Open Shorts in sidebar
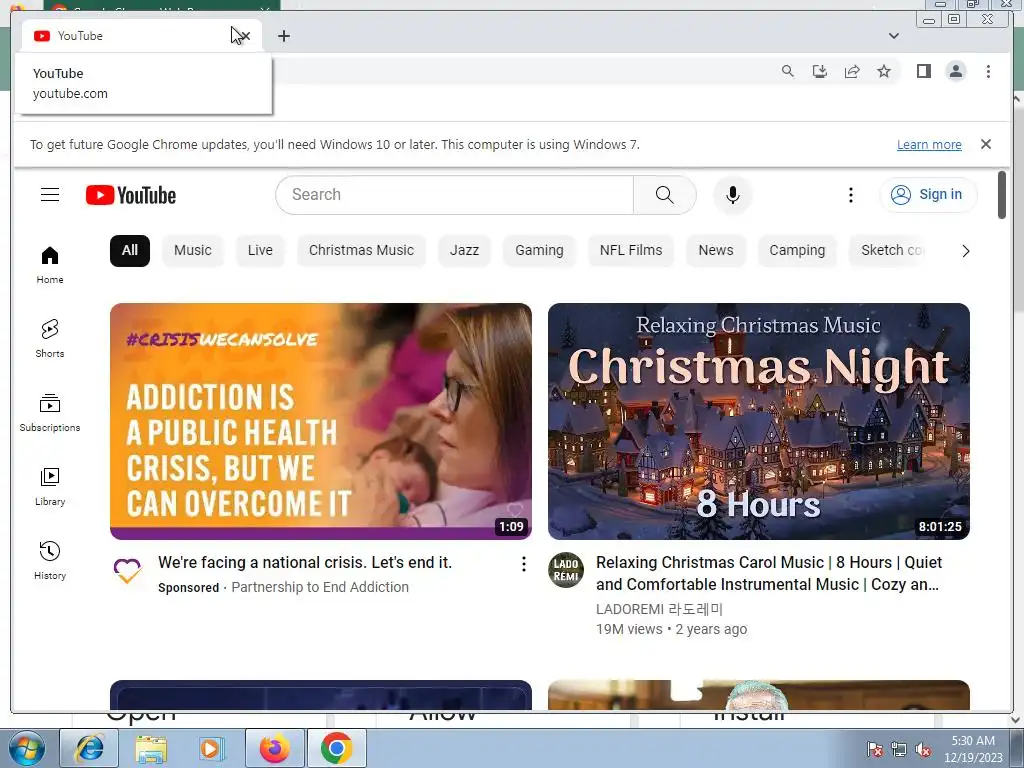This screenshot has width=1024, height=768. 50,339
